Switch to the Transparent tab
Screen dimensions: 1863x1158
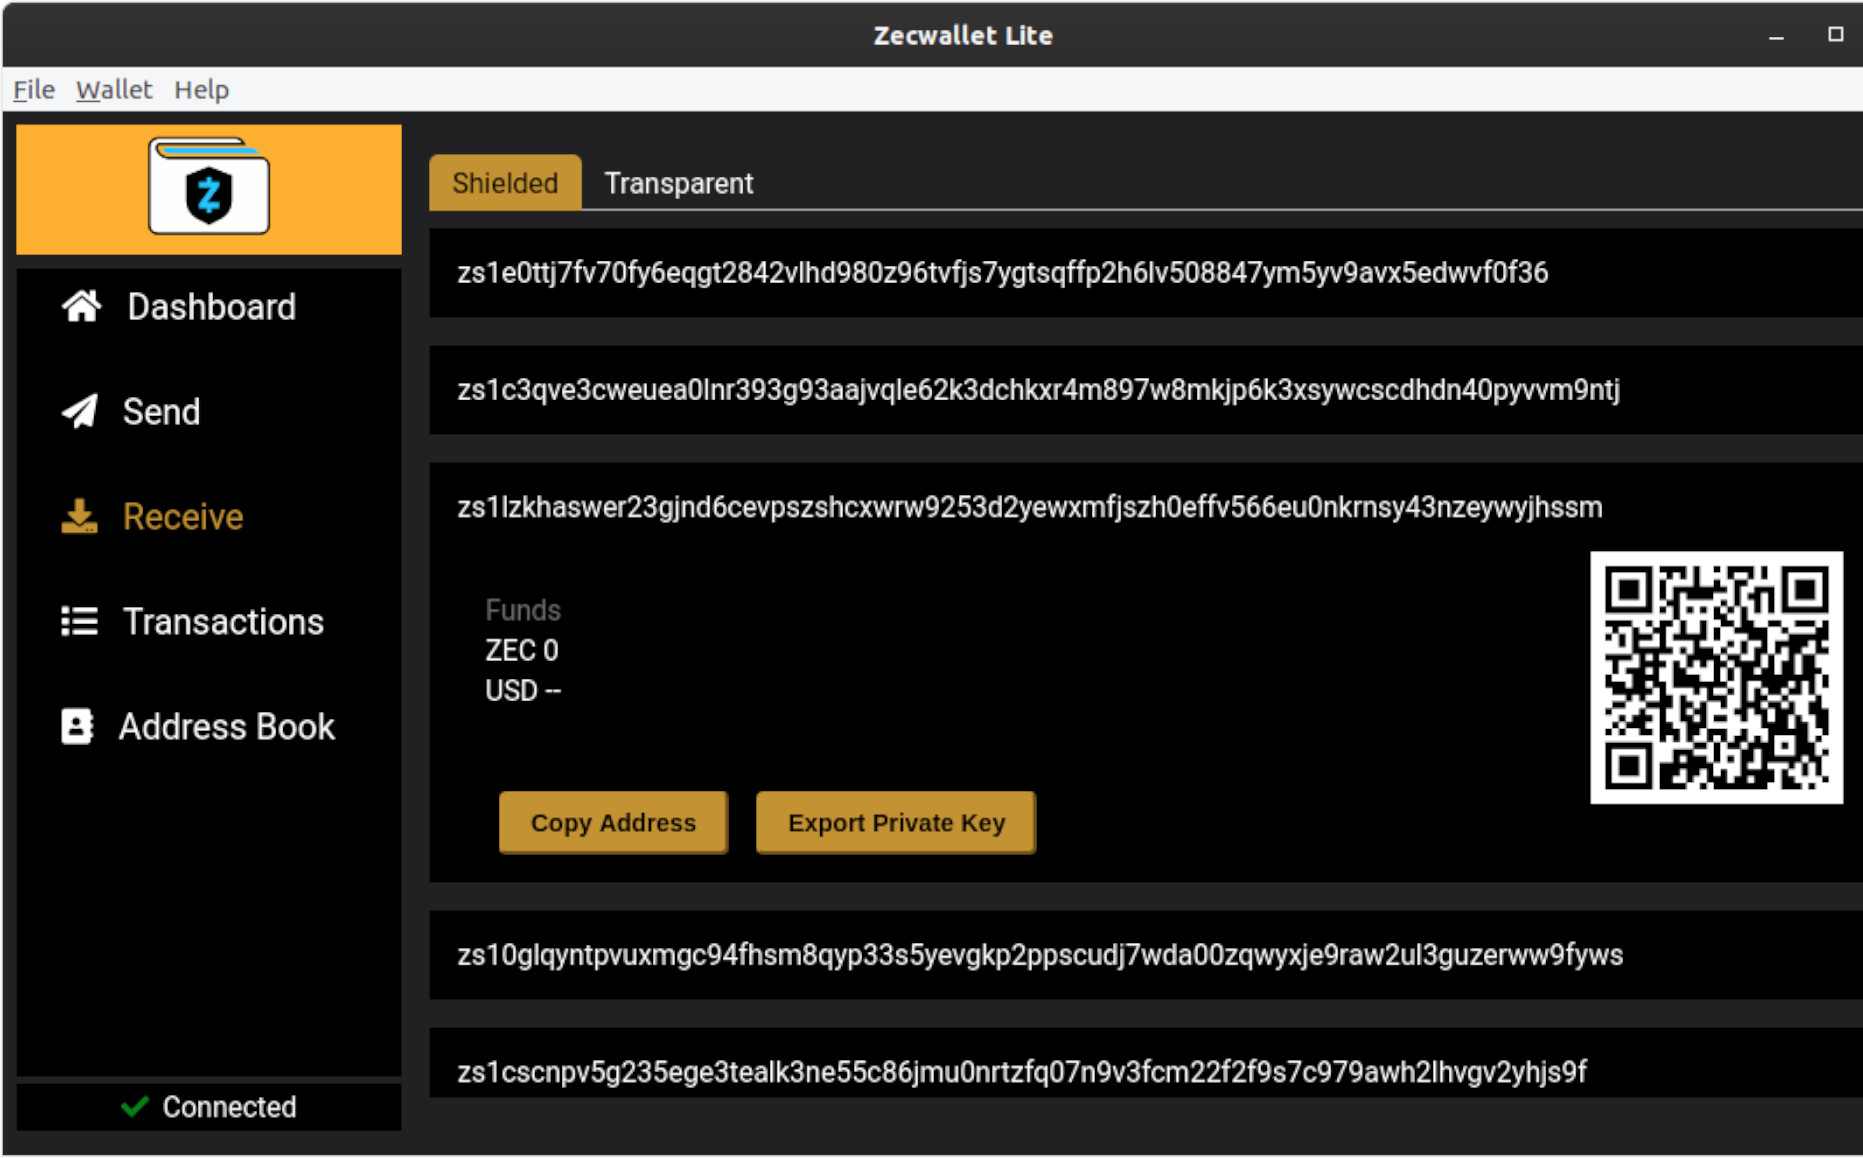pyautogui.click(x=679, y=183)
